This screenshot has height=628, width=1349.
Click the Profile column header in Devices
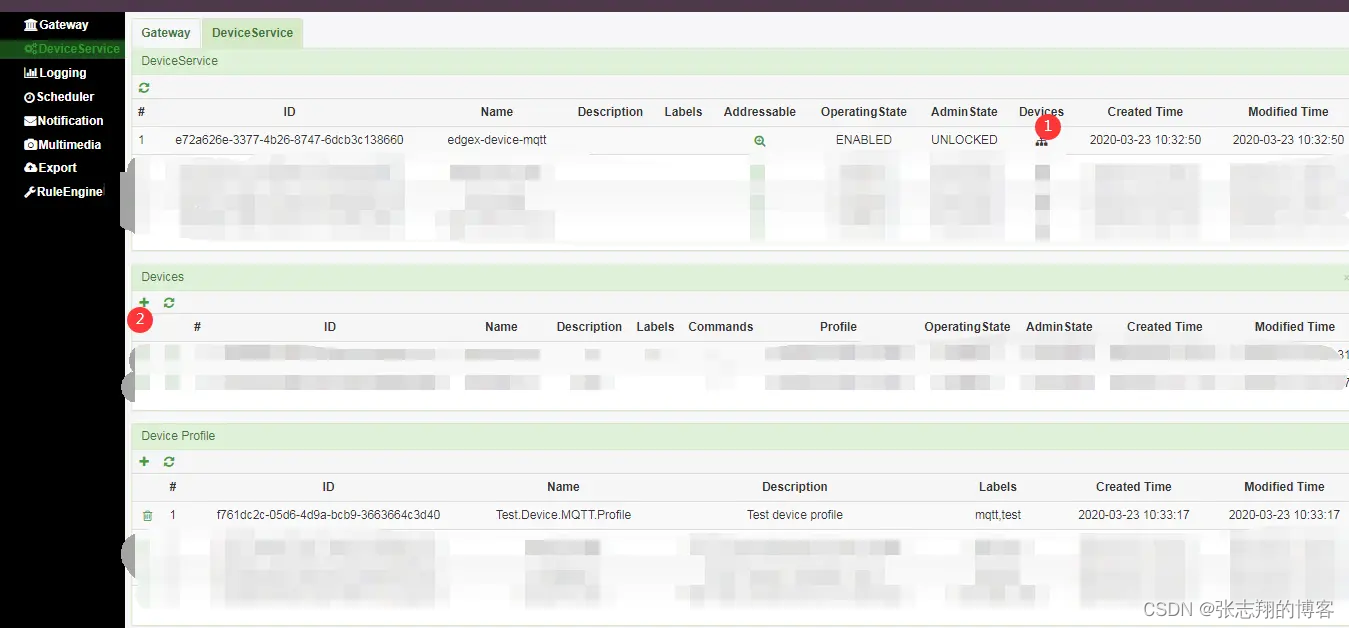838,327
